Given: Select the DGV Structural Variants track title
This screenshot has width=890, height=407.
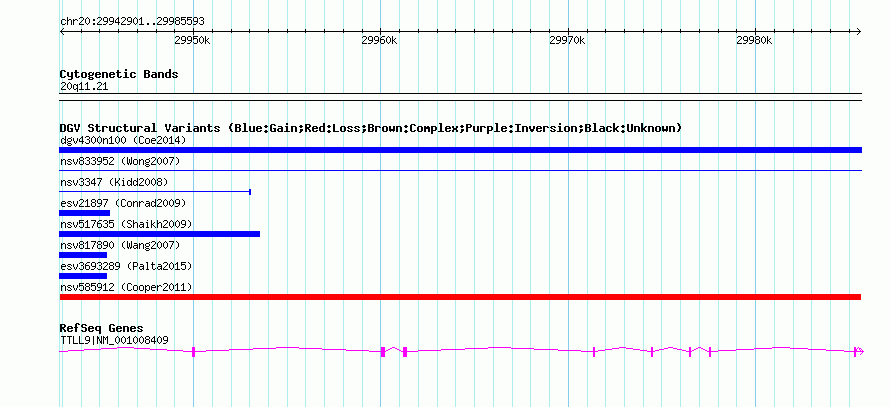Looking at the screenshot, I should [370, 128].
